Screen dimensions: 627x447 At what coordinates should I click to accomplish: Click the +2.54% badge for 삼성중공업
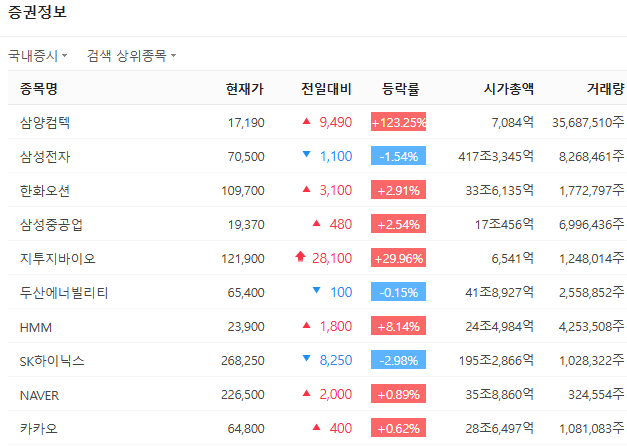tap(398, 224)
